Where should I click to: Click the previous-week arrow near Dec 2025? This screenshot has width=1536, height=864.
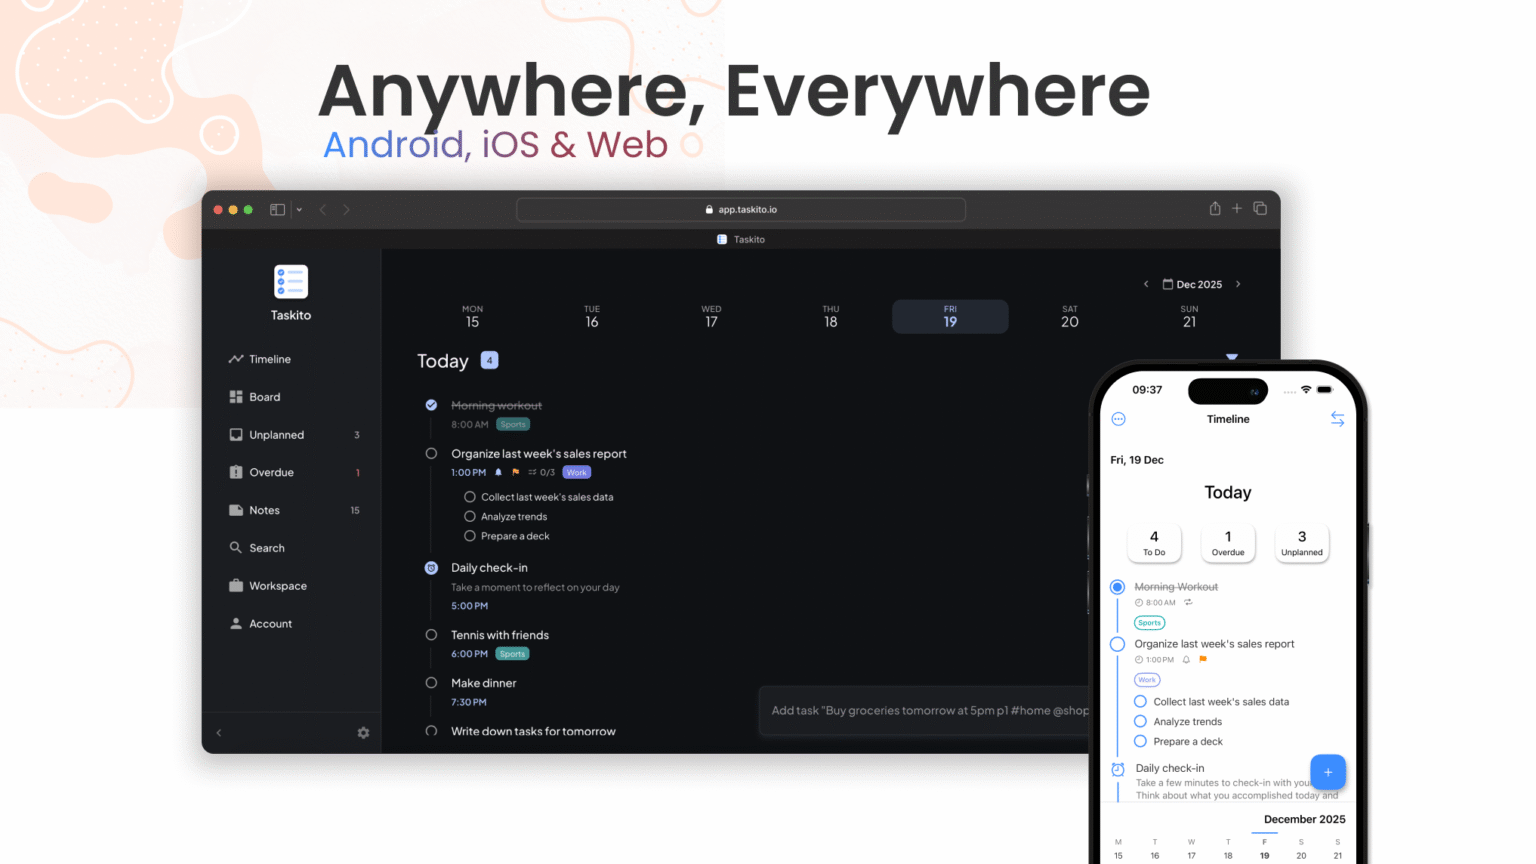coord(1146,284)
